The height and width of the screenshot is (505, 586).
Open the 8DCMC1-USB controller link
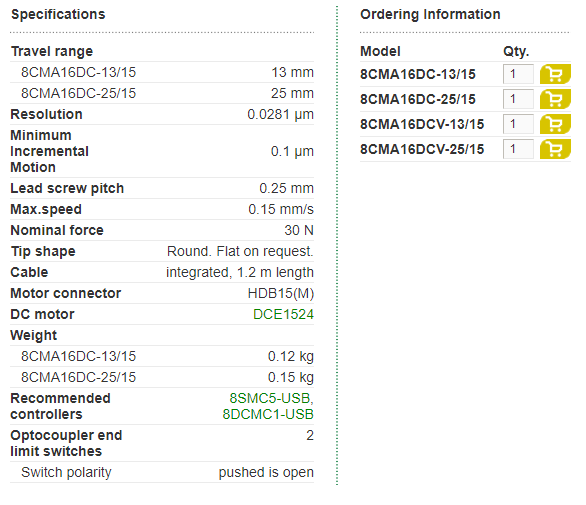pos(268,415)
